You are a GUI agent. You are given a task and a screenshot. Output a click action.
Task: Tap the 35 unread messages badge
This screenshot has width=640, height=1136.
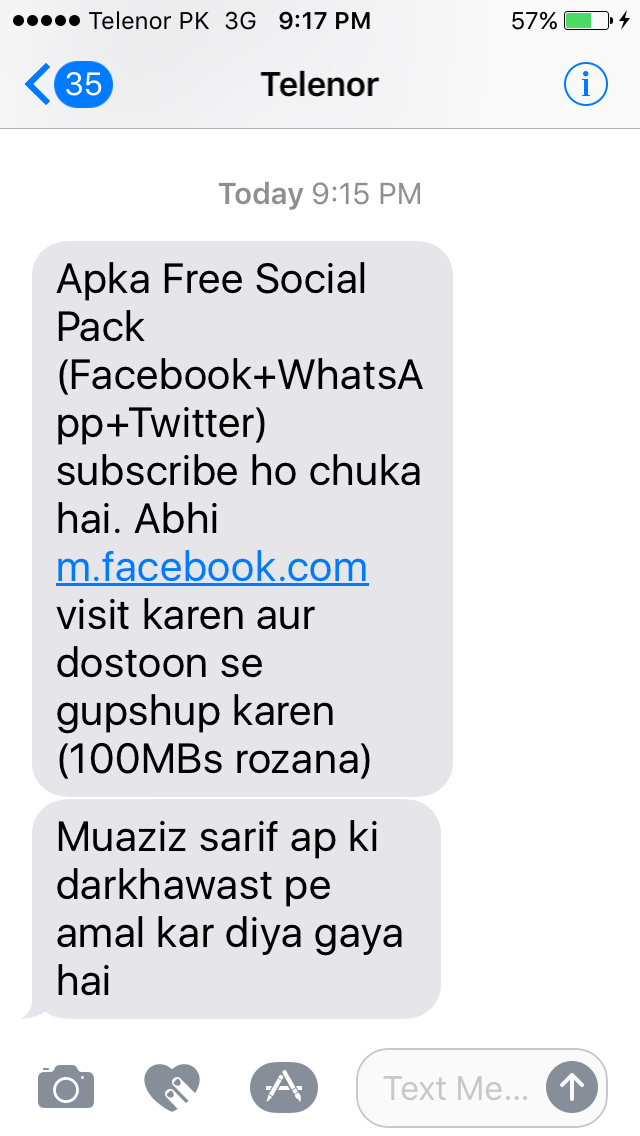coord(83,84)
